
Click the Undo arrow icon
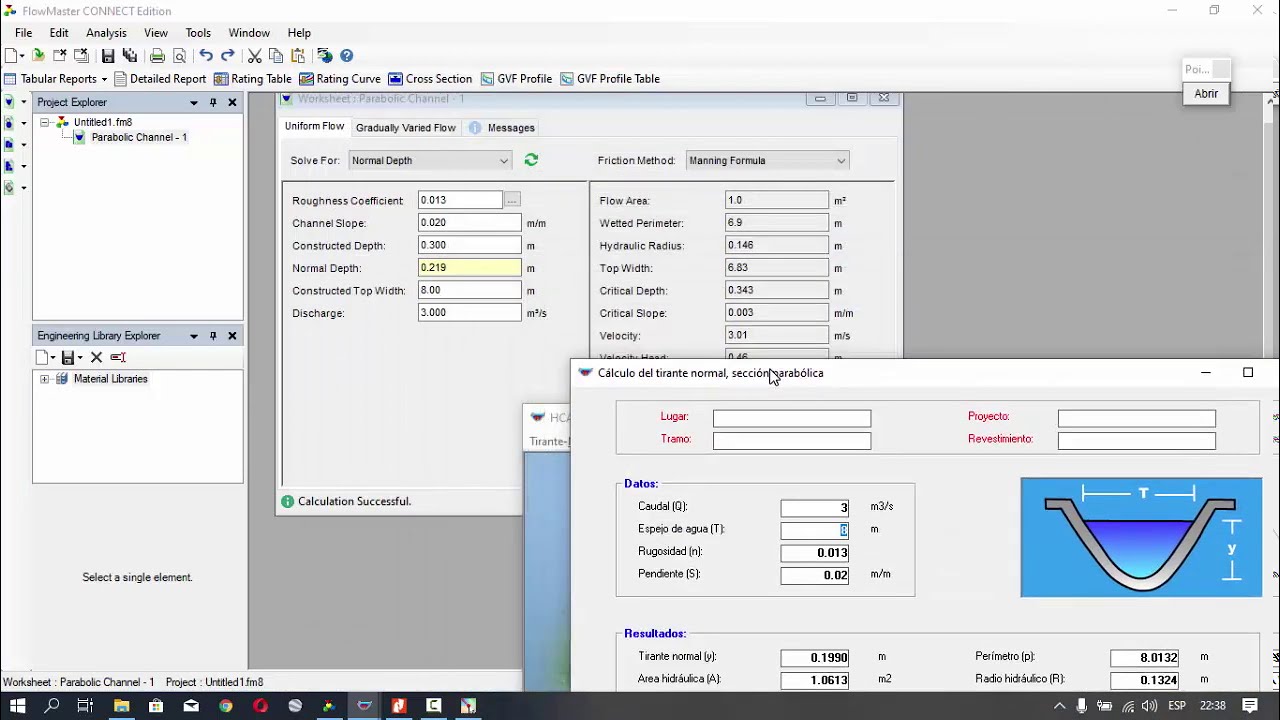click(206, 56)
